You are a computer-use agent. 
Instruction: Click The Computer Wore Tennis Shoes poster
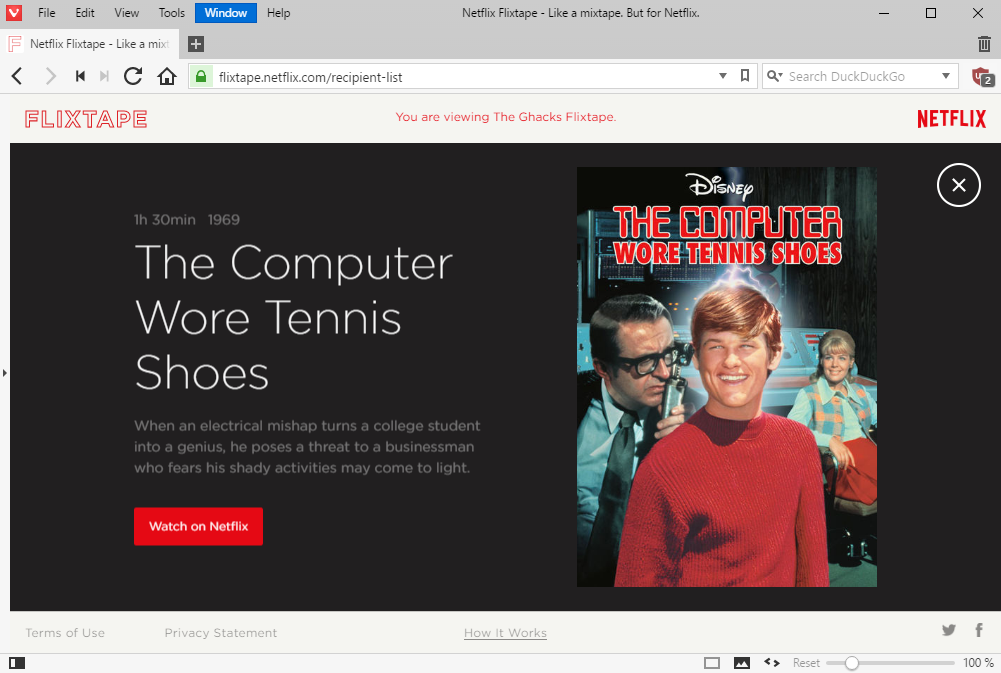click(726, 377)
